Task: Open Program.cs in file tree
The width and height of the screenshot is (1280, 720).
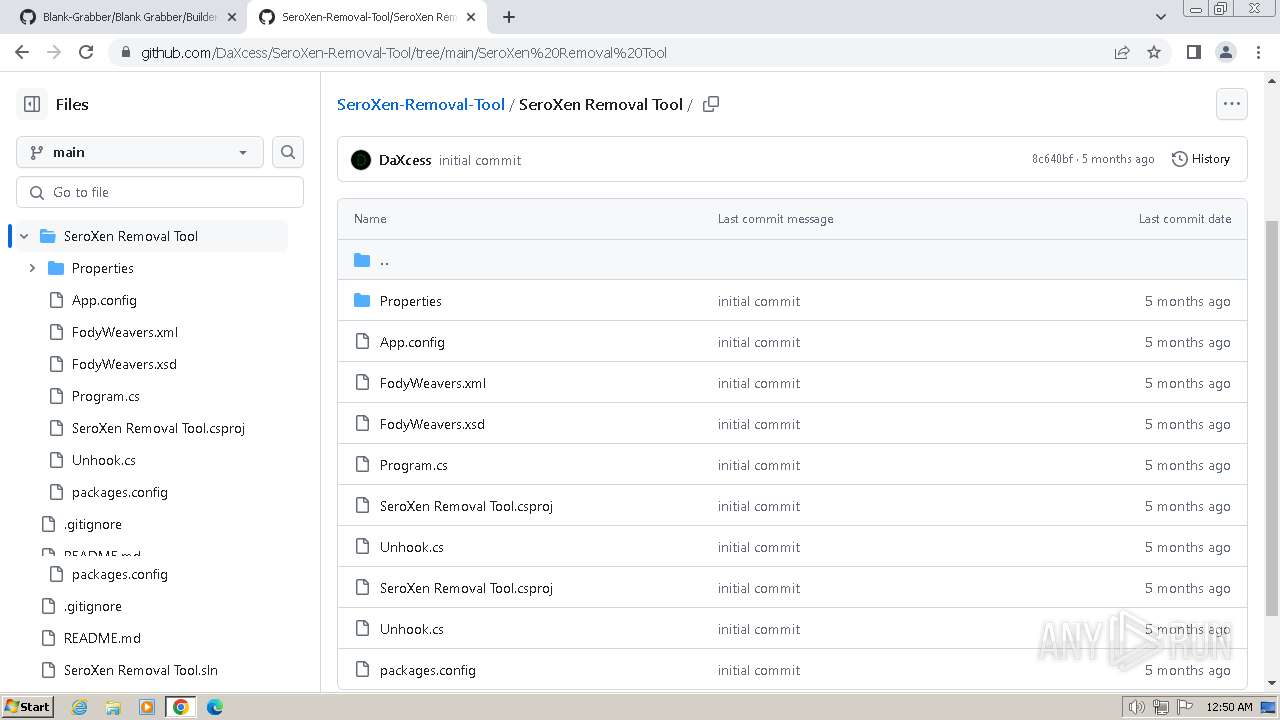Action: click(106, 396)
